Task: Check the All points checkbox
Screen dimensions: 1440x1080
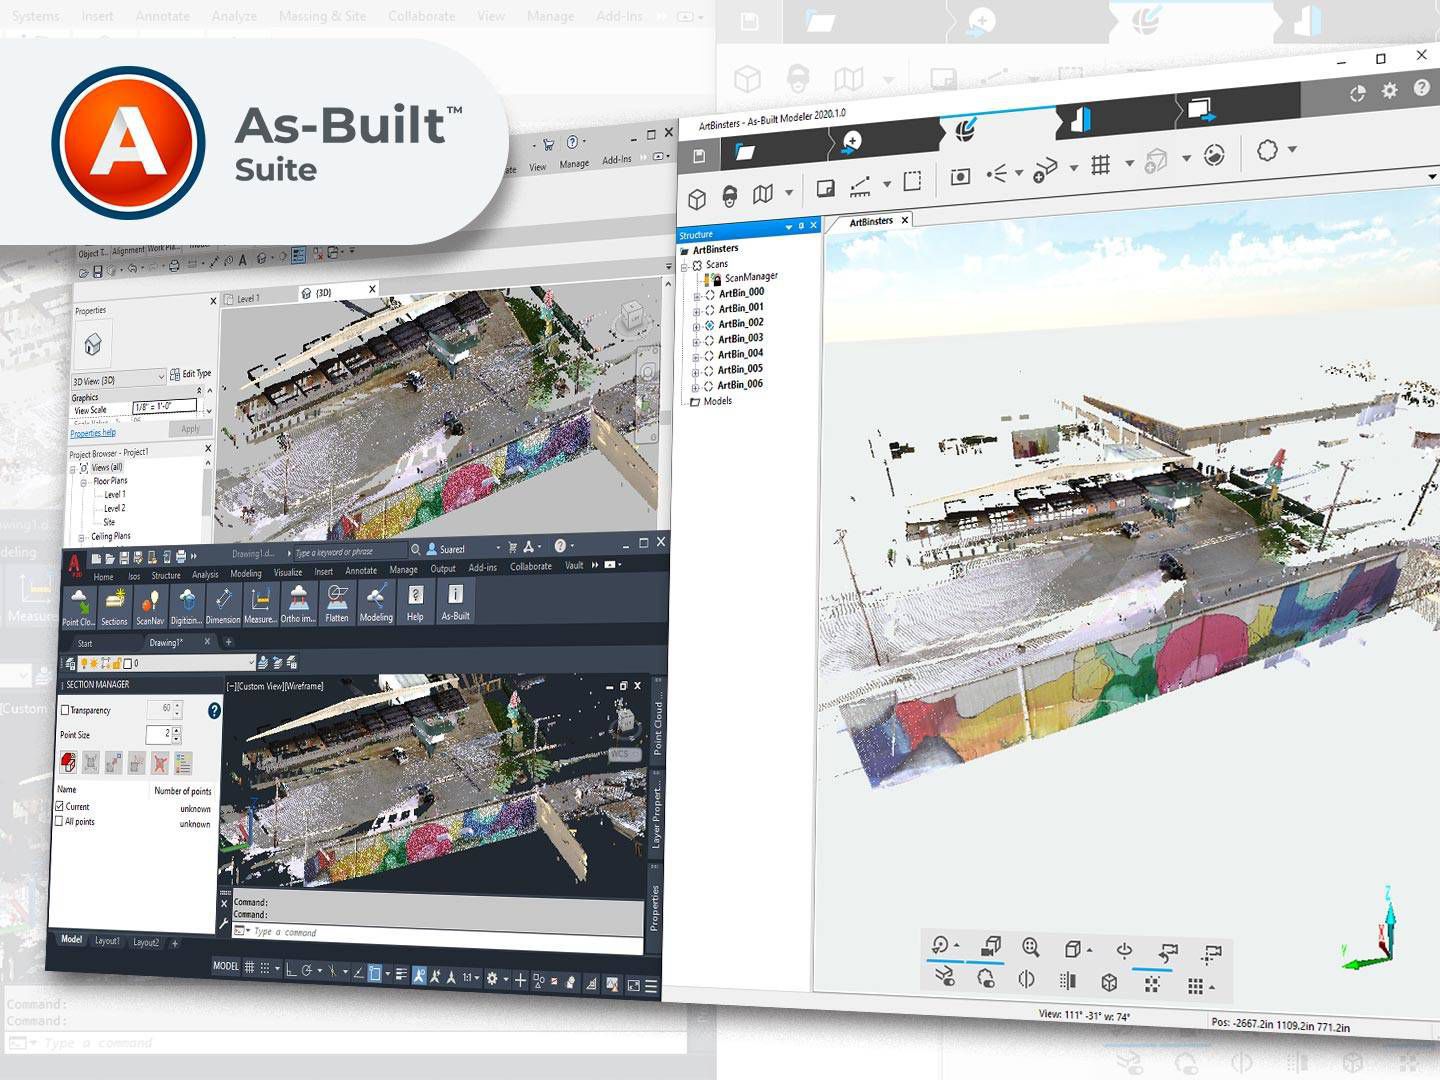Action: pos(59,821)
